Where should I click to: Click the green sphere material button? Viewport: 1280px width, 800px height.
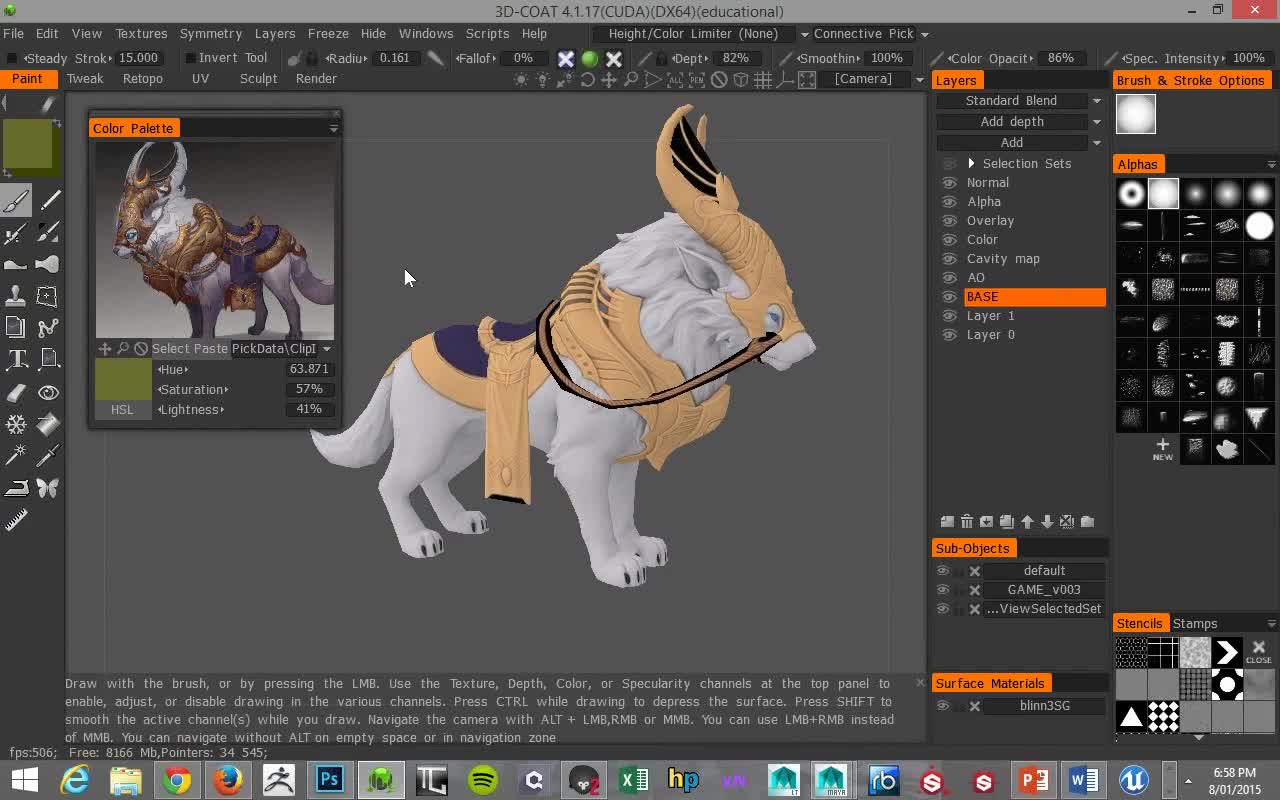tap(590, 59)
